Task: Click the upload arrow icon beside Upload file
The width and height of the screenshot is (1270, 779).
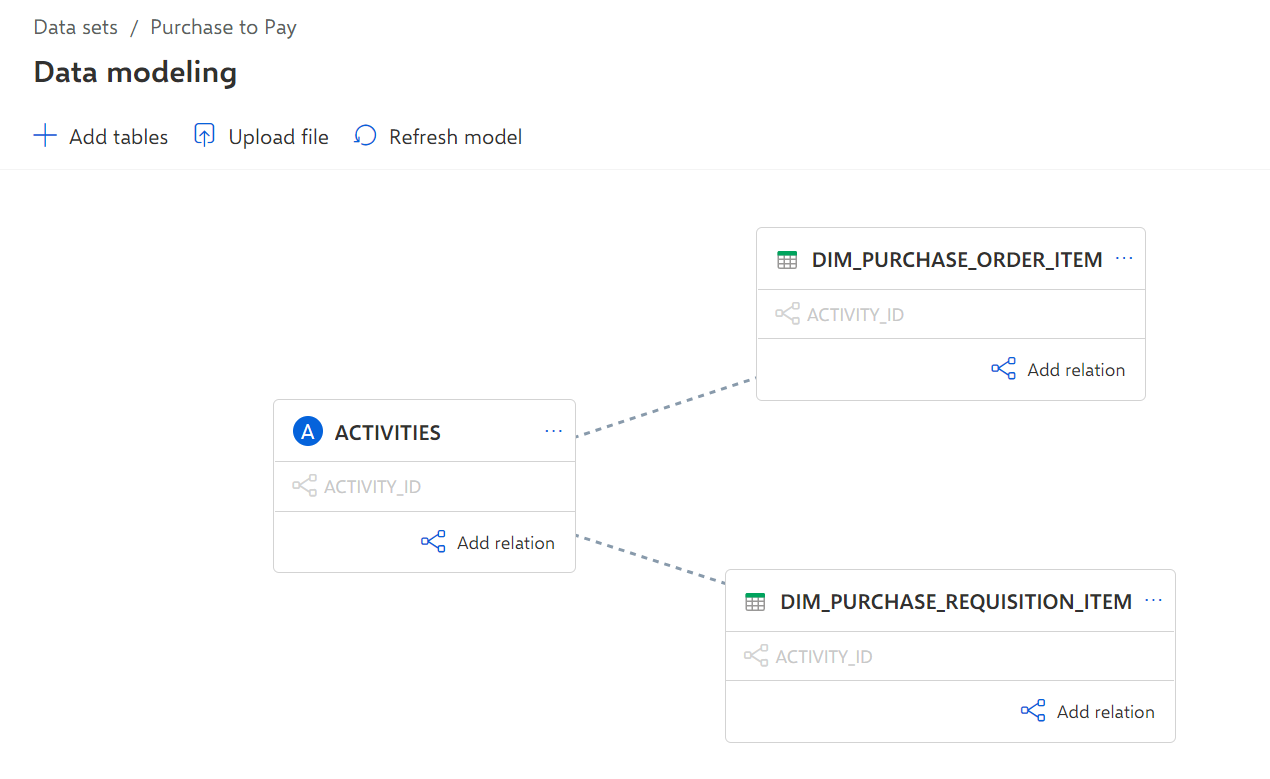Action: pos(204,136)
